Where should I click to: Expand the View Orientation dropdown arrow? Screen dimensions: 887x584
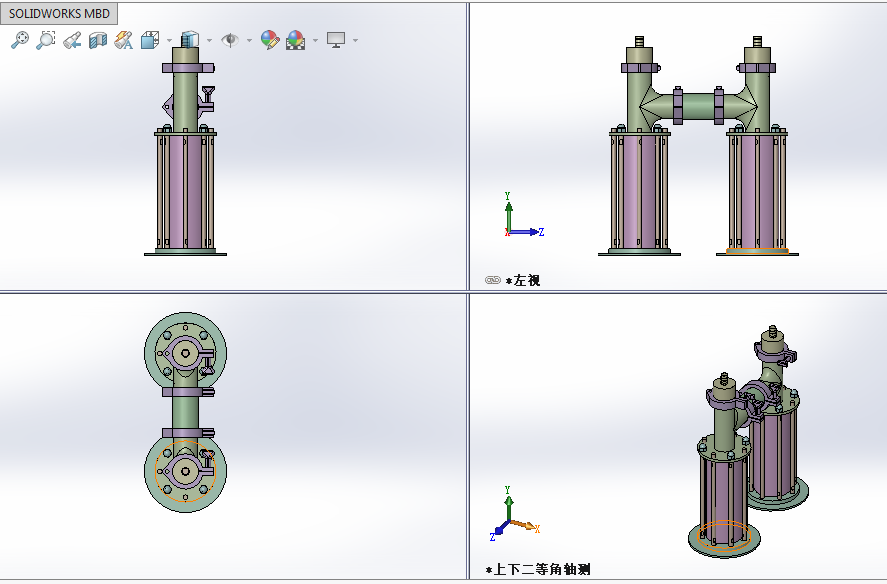(x=169, y=40)
